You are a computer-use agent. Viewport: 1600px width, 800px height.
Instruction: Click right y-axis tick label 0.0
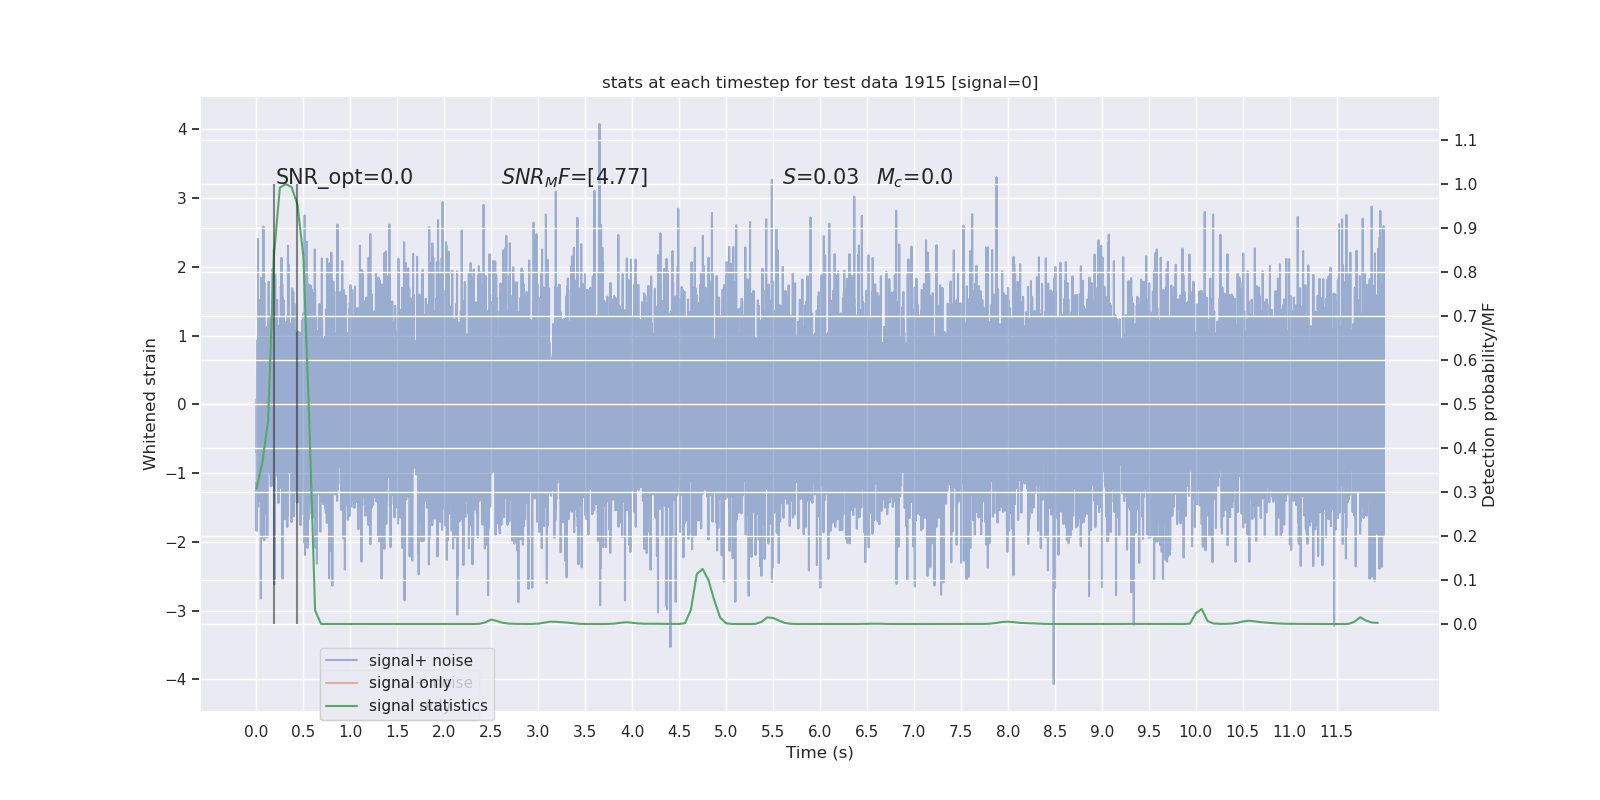1465,624
